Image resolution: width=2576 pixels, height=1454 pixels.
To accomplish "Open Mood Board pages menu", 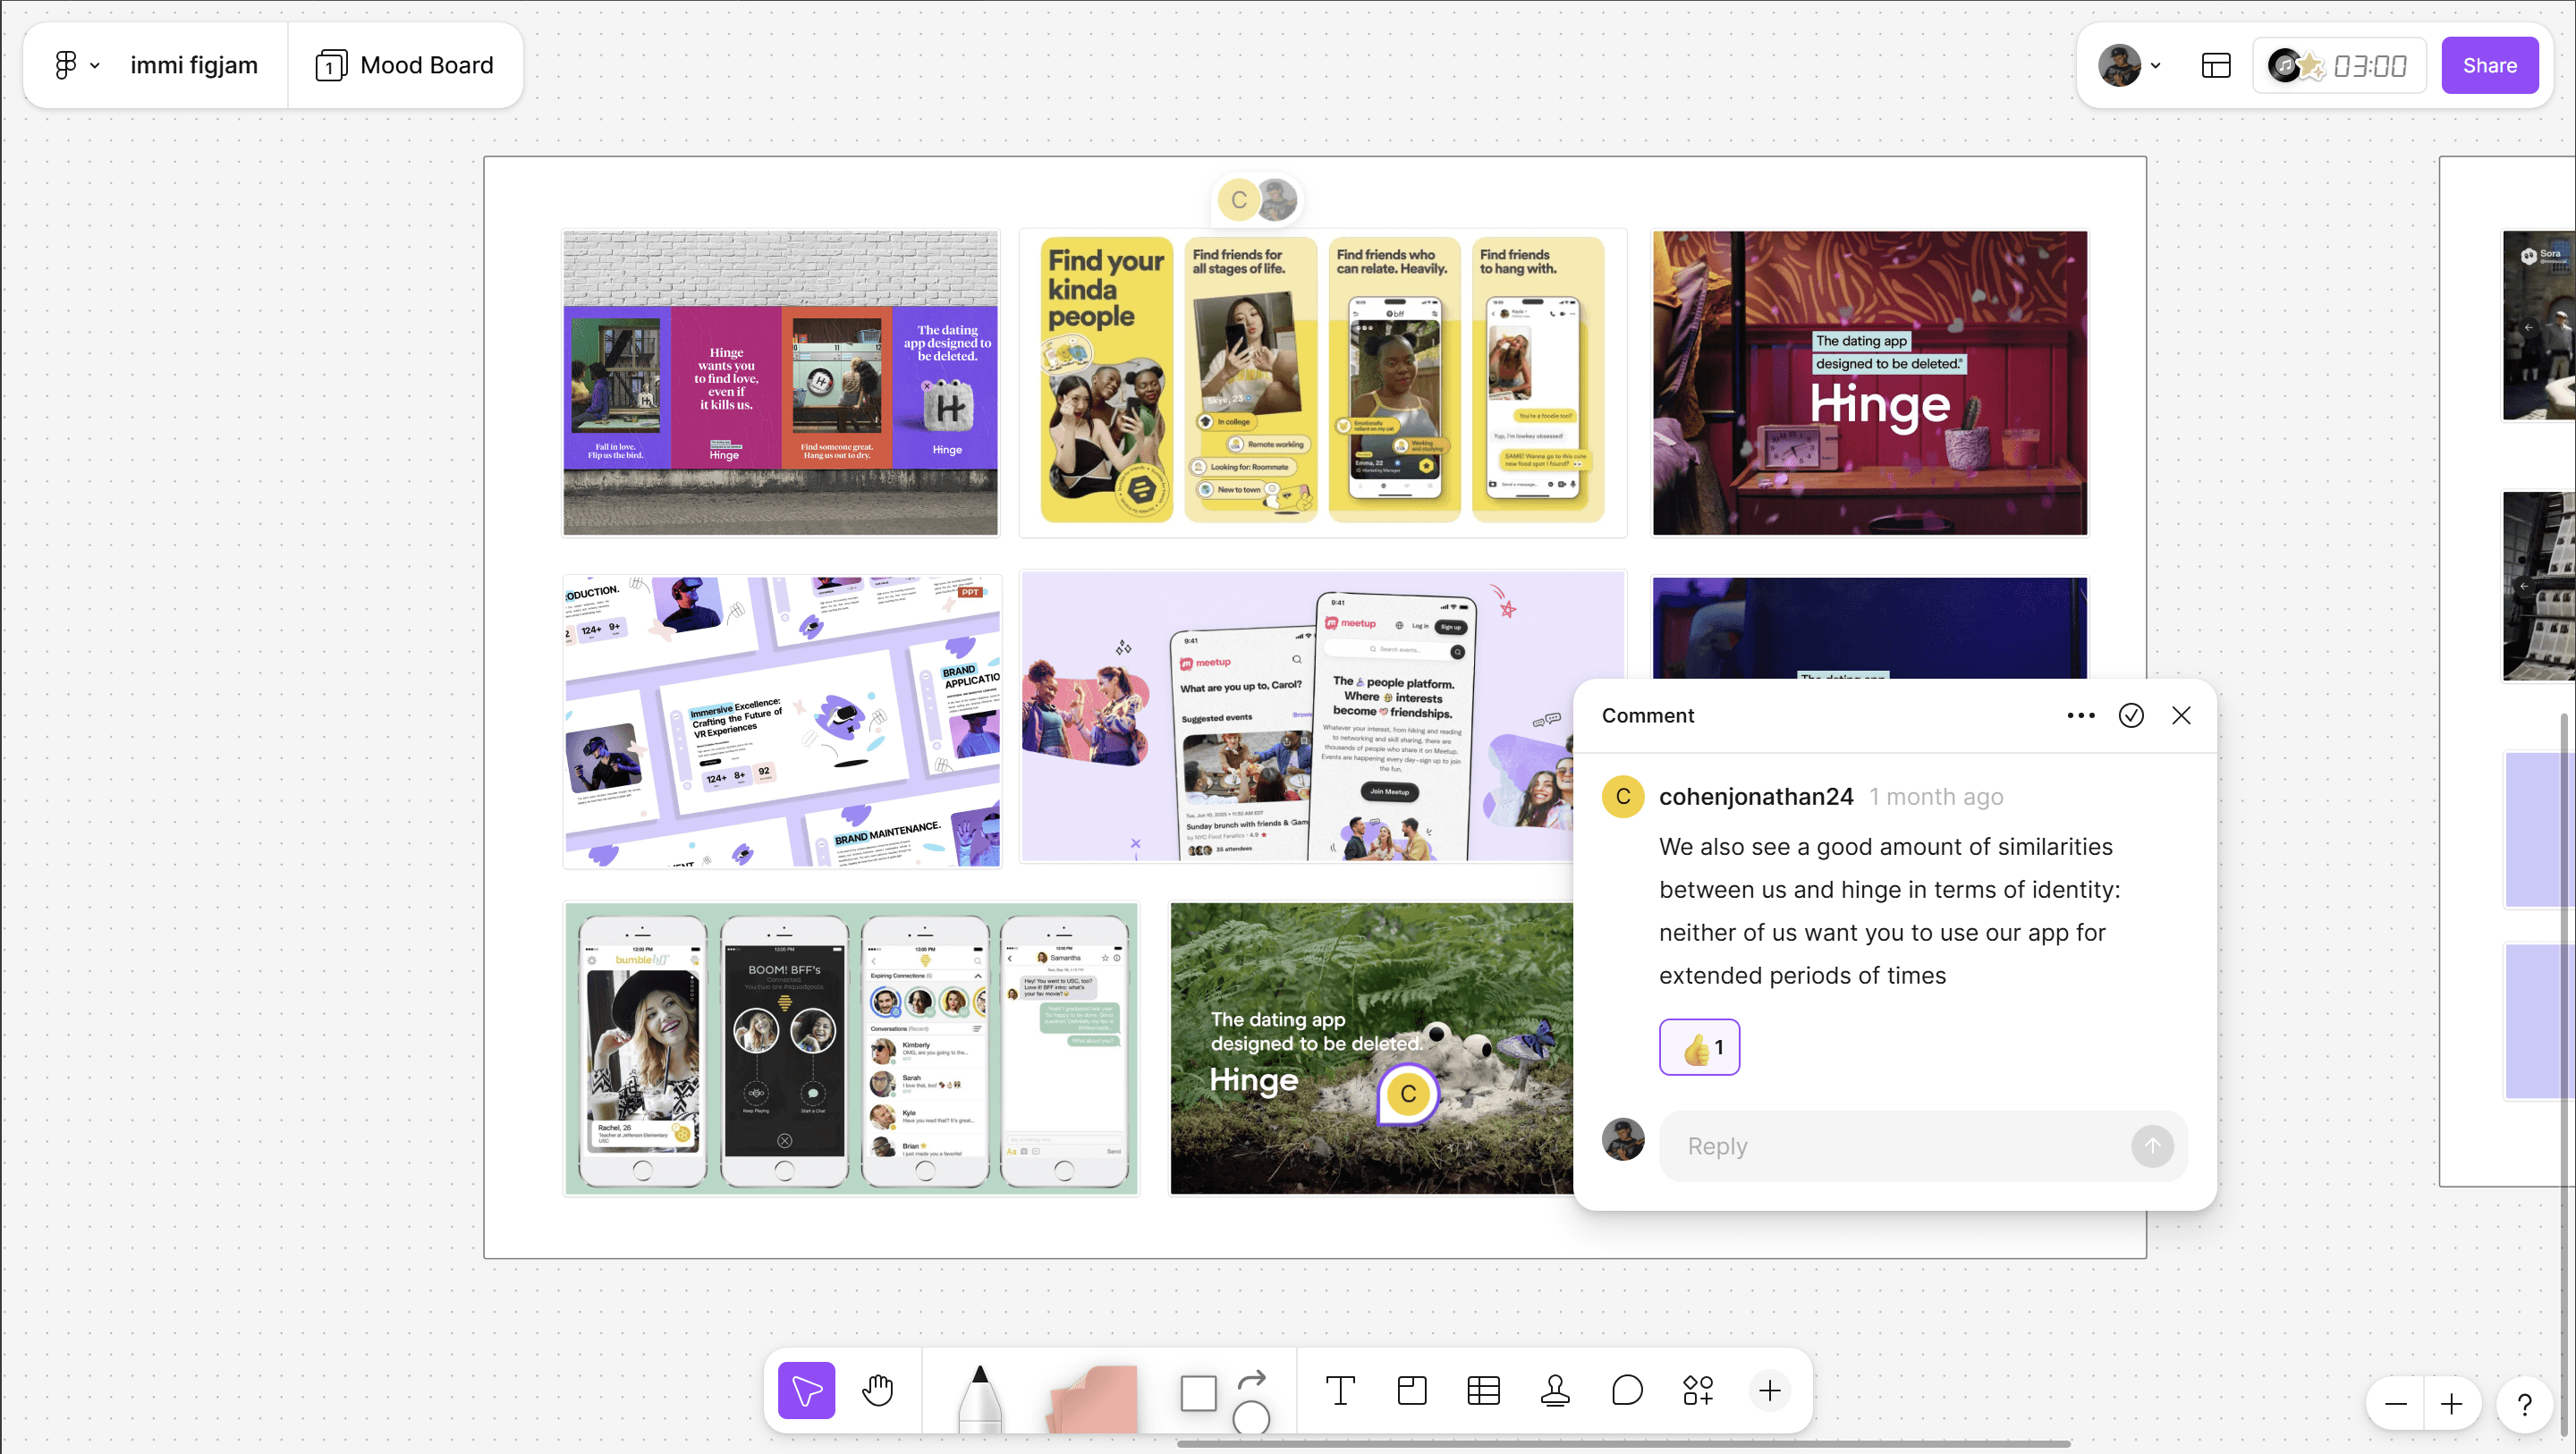I will tap(405, 65).
